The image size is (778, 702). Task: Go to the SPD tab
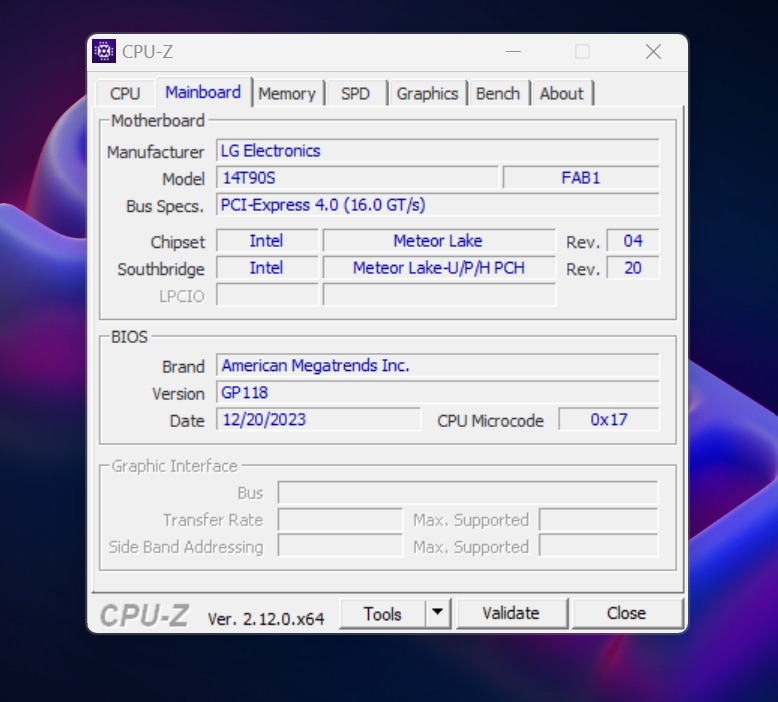355,93
